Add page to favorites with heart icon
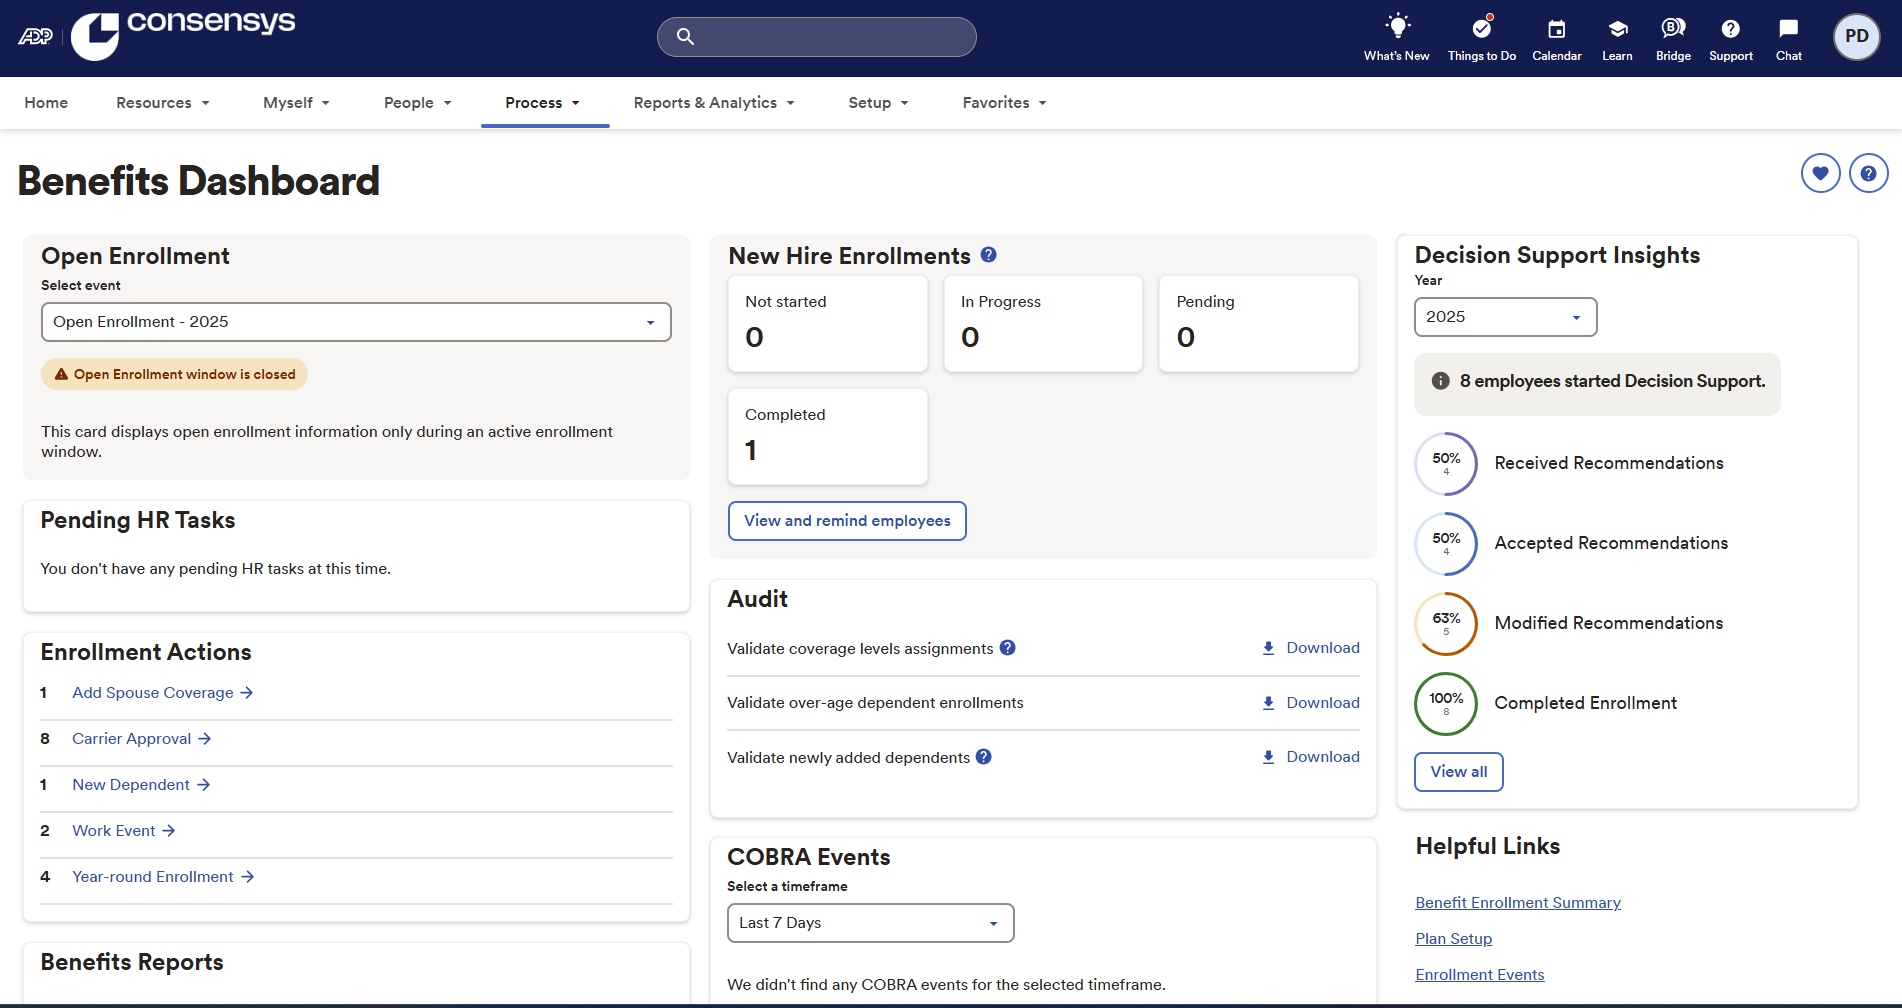This screenshot has width=1902, height=1008. pos(1820,173)
